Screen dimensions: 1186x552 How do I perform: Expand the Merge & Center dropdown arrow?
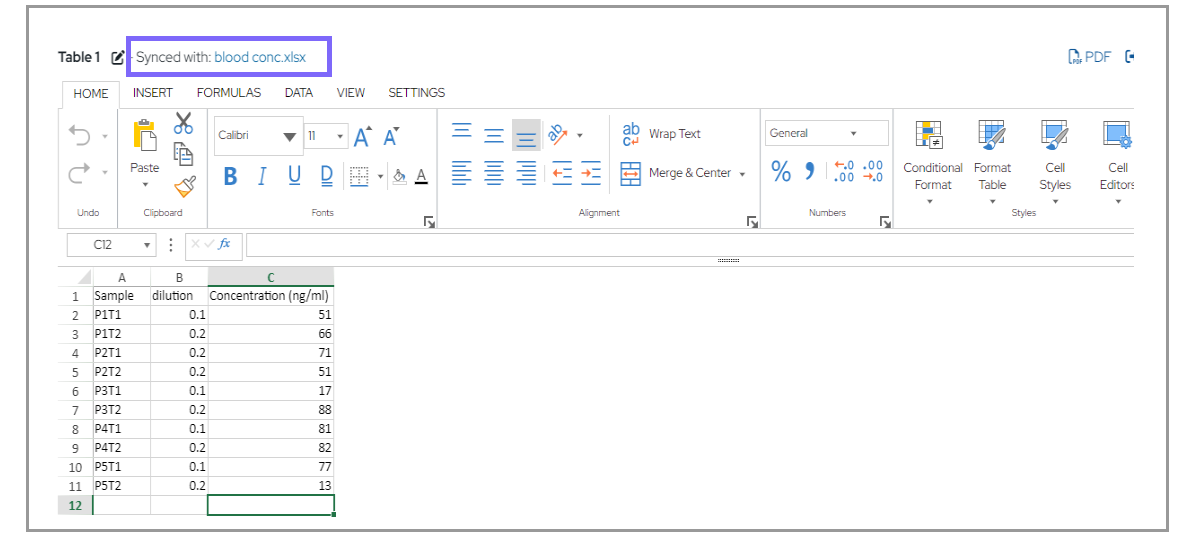(x=742, y=174)
